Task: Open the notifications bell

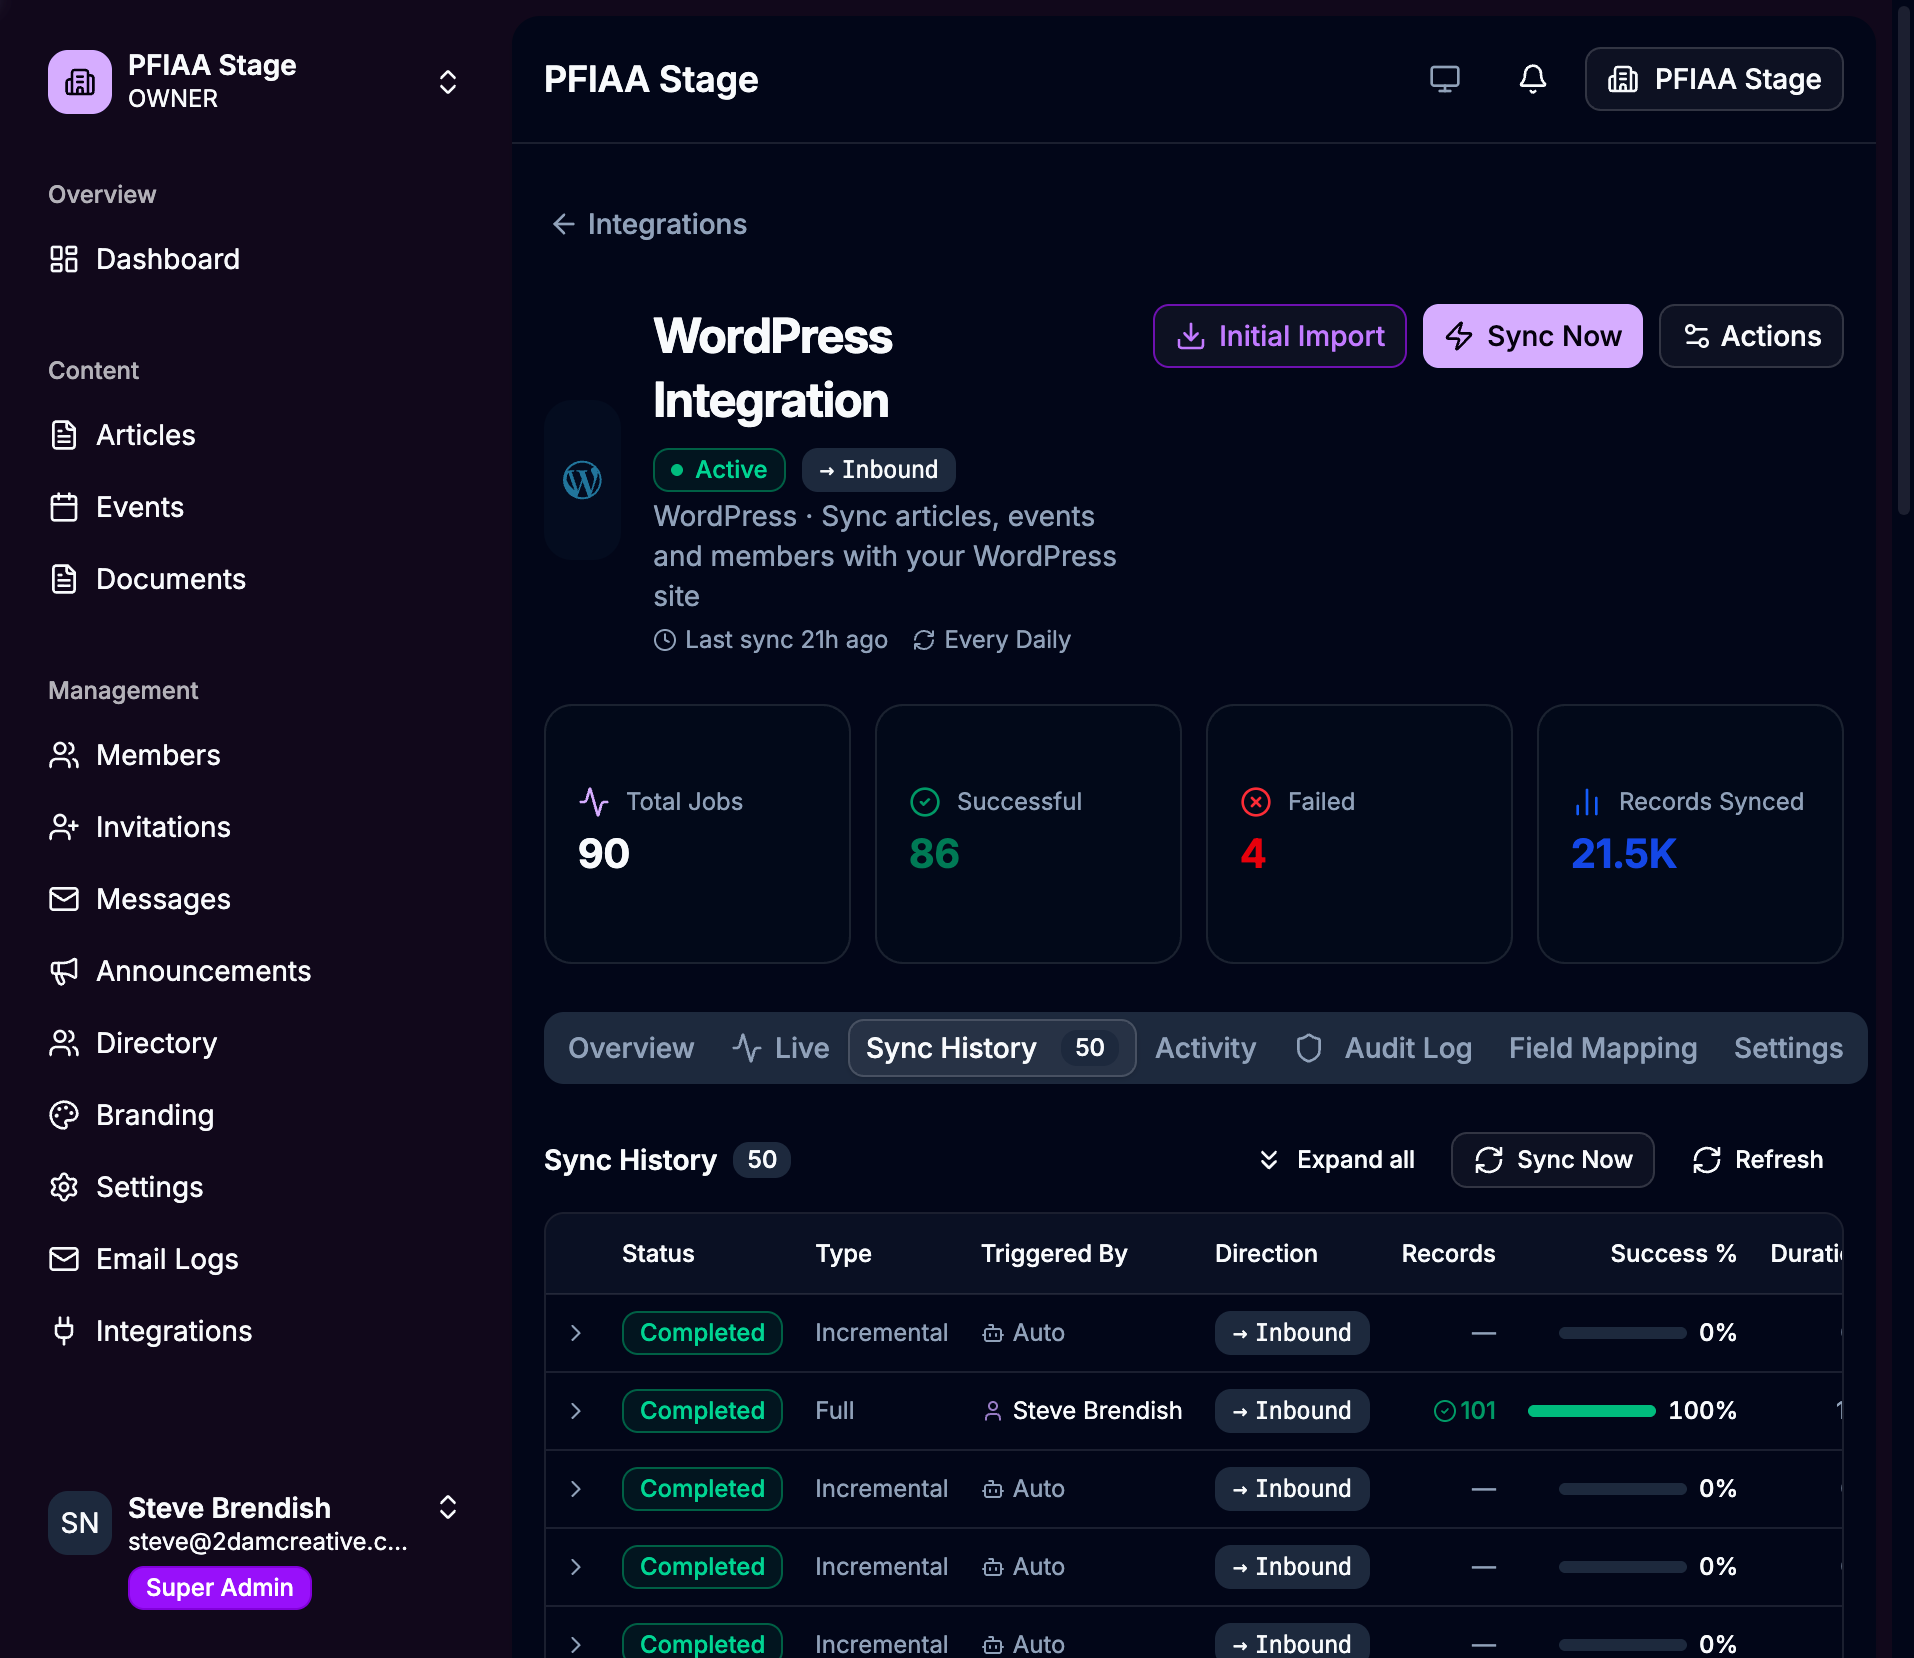Action: [1532, 79]
